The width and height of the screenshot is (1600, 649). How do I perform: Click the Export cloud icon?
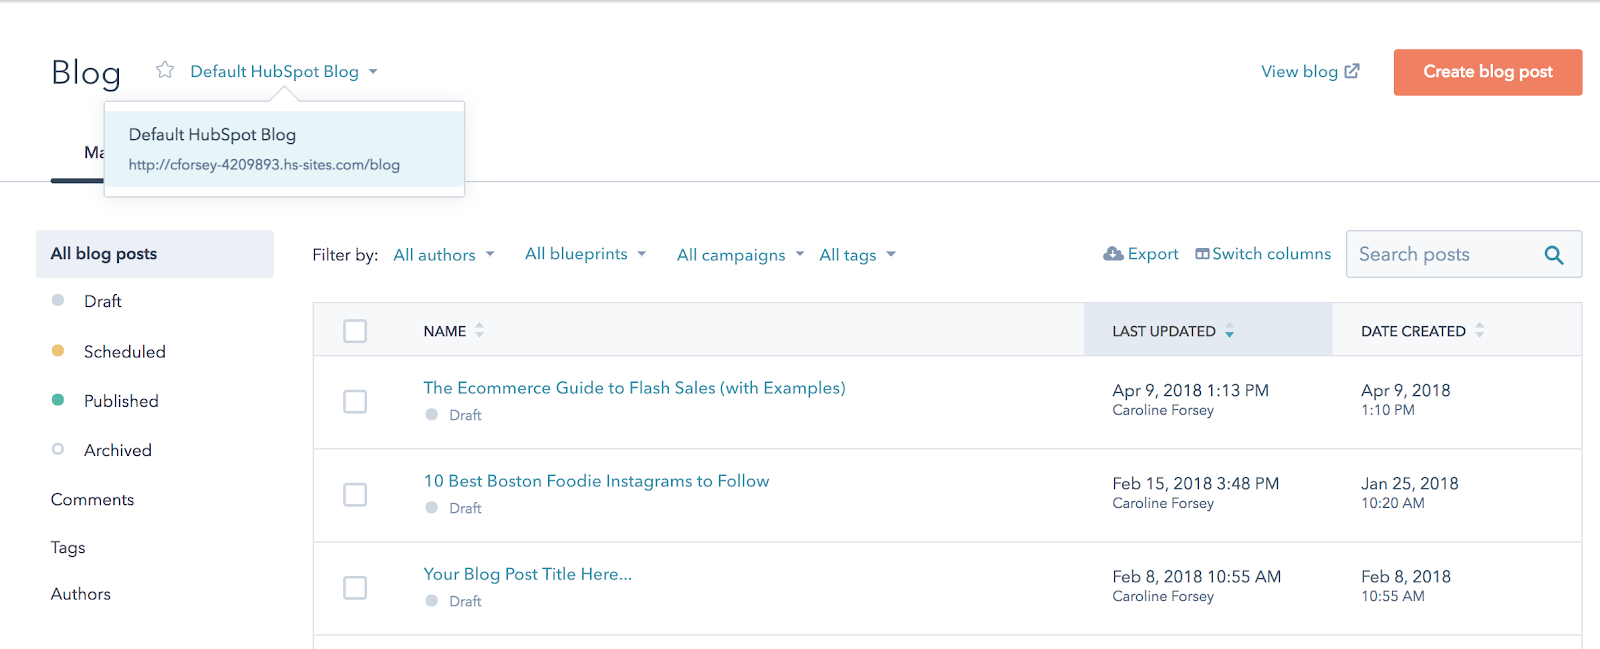pos(1113,254)
